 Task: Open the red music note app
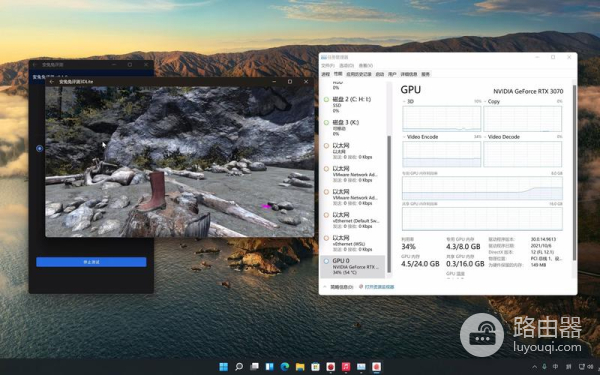(x=346, y=367)
